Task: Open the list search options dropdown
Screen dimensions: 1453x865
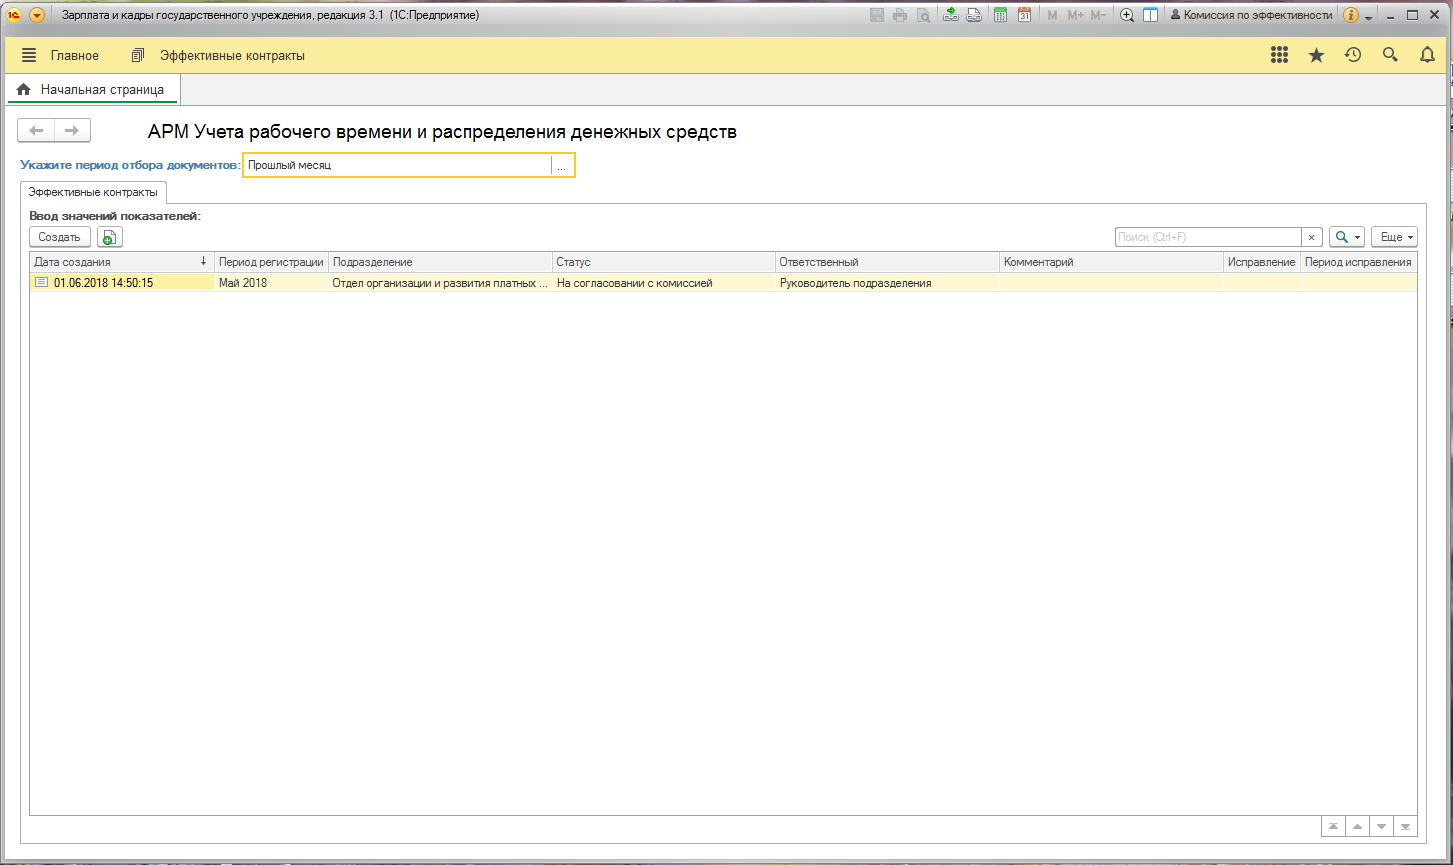Action: point(1346,237)
